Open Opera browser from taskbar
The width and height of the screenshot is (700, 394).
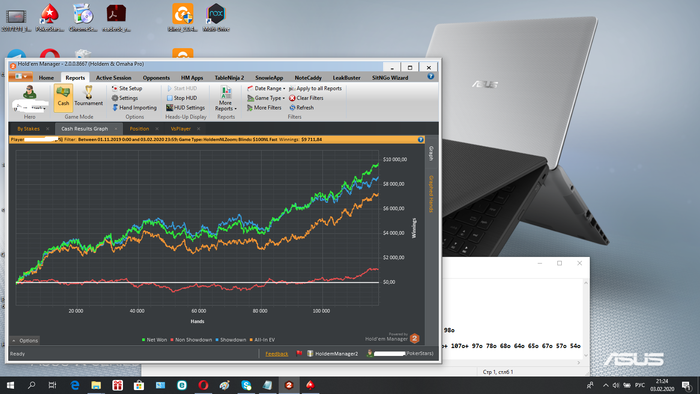203,385
